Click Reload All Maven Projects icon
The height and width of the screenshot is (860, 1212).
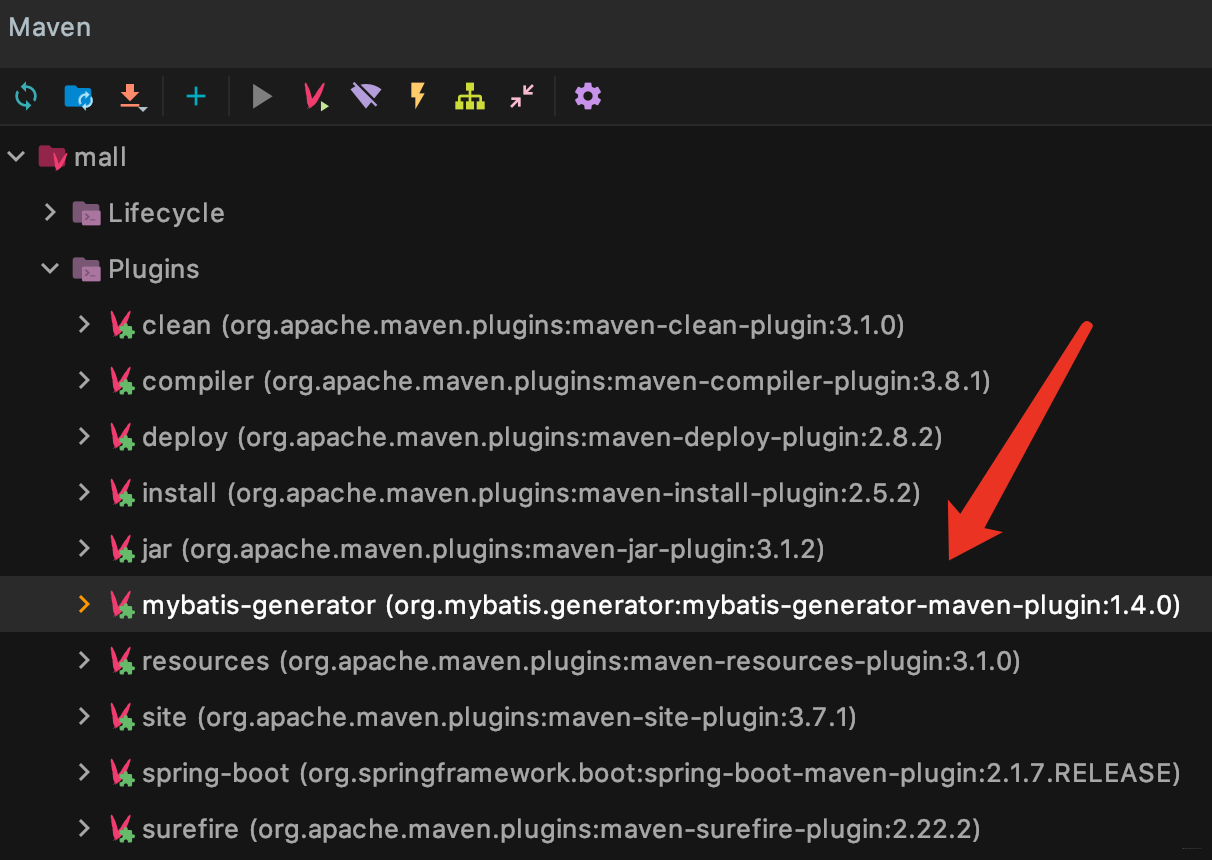pos(26,96)
